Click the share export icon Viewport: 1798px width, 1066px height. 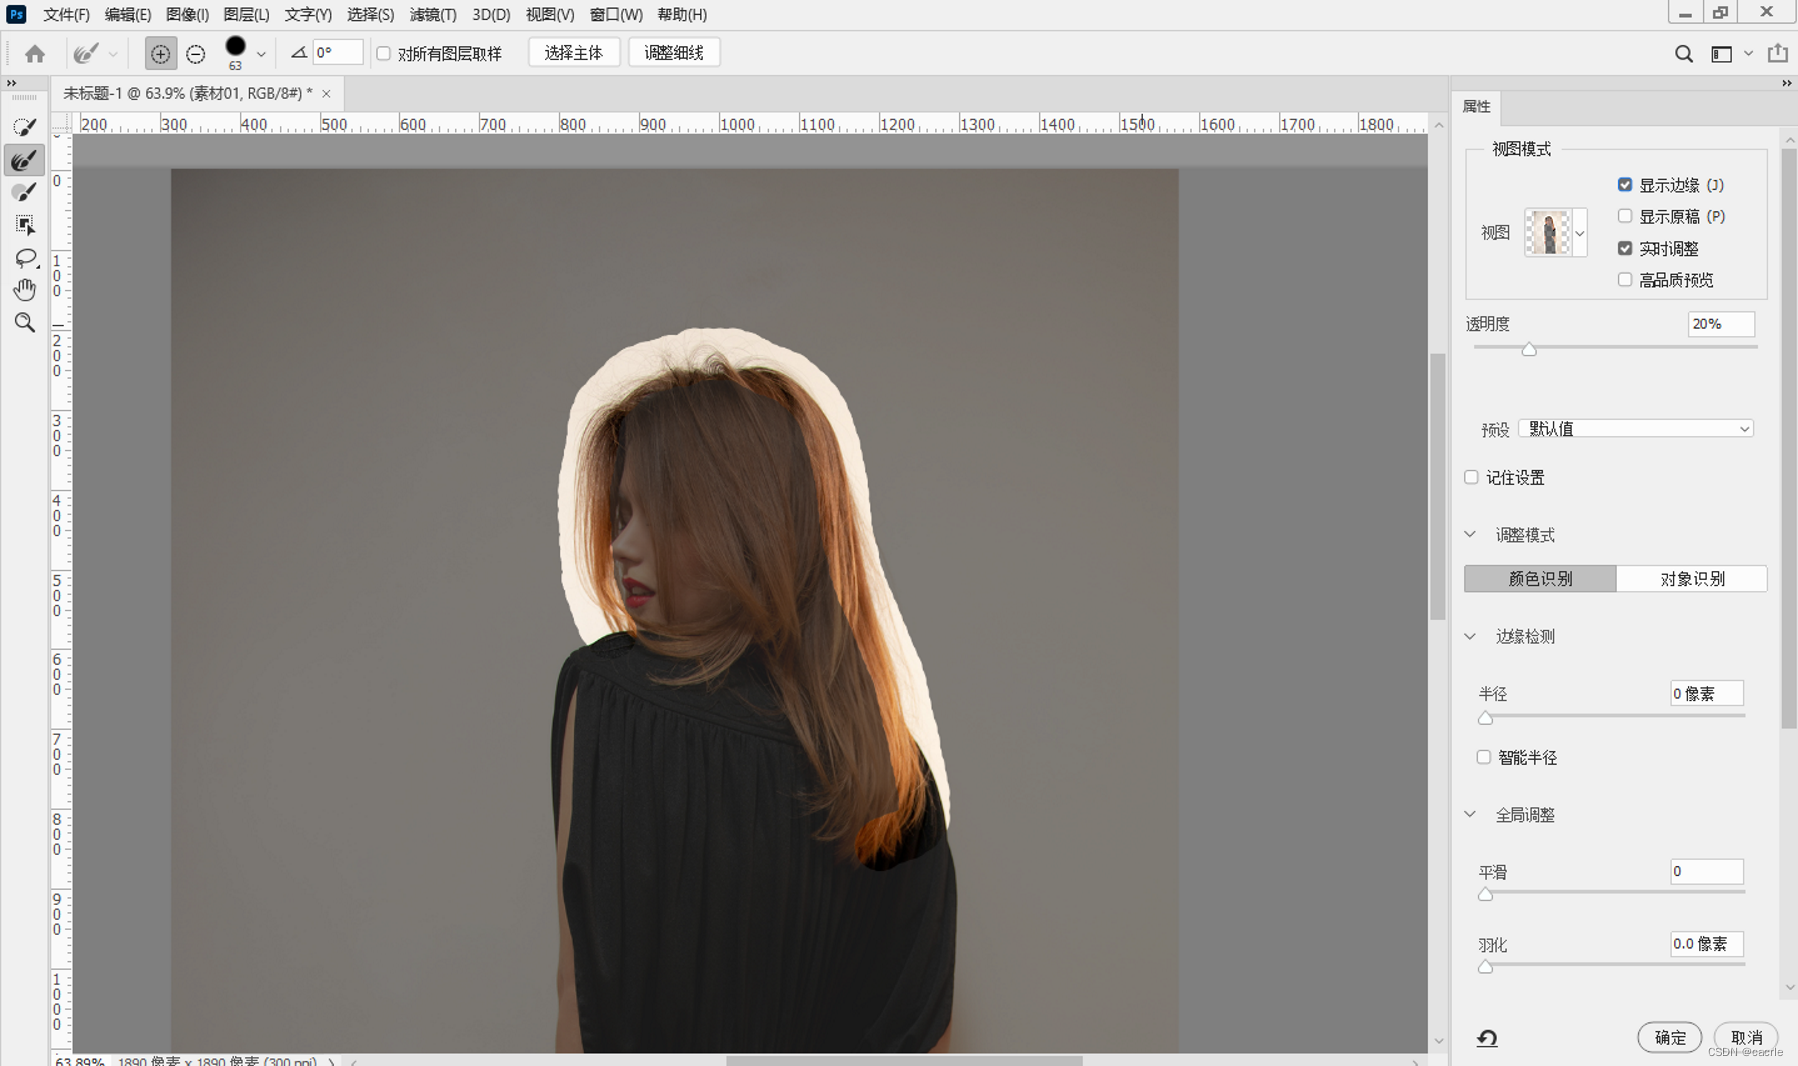1777,53
